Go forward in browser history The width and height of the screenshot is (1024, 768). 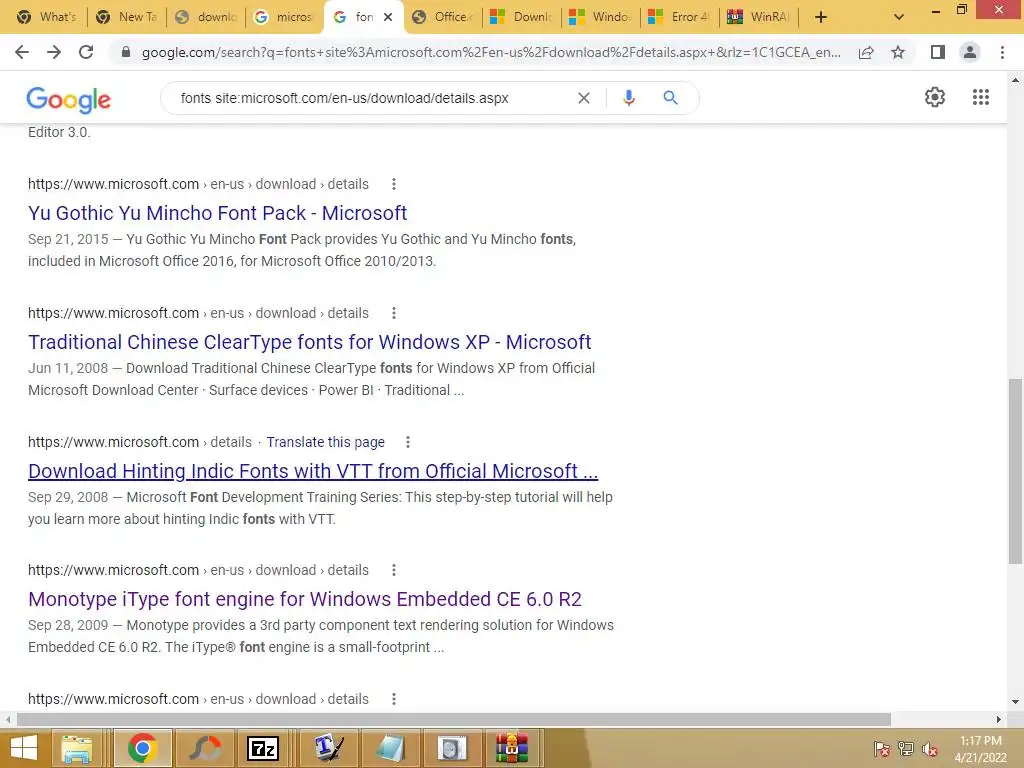[x=54, y=52]
